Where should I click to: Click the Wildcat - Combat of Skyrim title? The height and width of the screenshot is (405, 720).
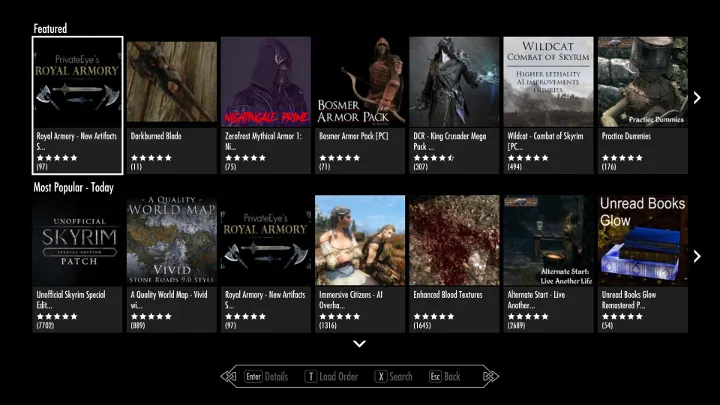(545, 141)
